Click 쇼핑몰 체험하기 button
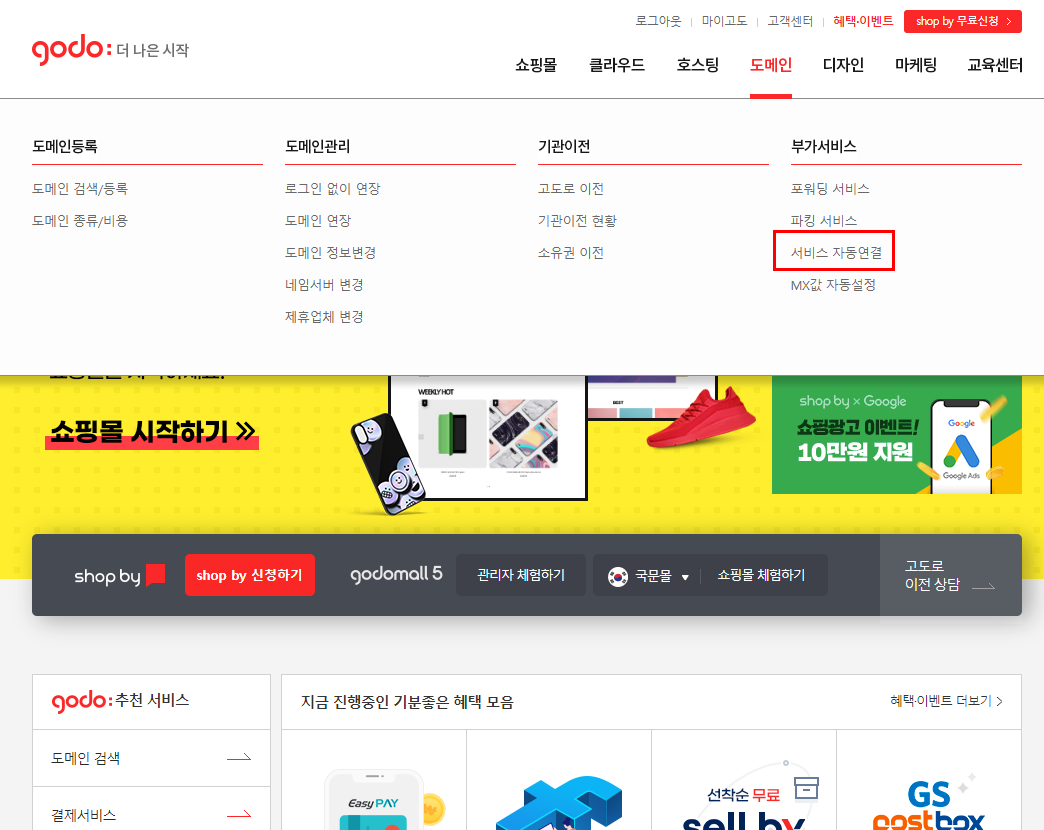Screen dimensions: 1044x830 pyautogui.click(x=761, y=575)
